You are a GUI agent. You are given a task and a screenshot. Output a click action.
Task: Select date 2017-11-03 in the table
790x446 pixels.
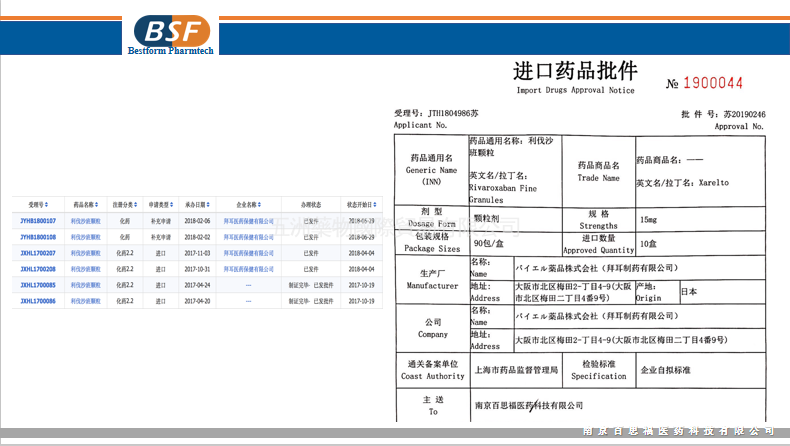click(x=197, y=253)
